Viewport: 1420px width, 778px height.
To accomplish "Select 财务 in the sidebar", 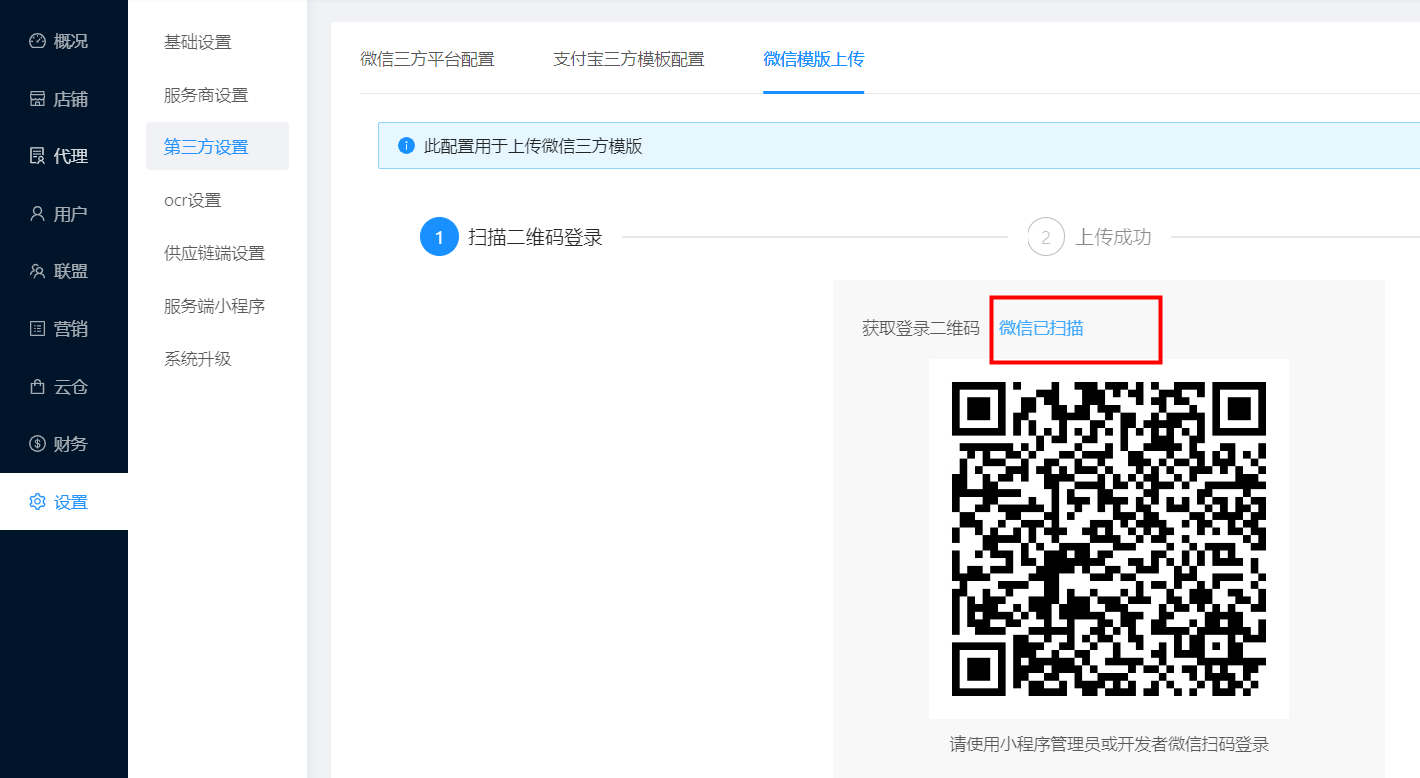I will pyautogui.click(x=64, y=444).
